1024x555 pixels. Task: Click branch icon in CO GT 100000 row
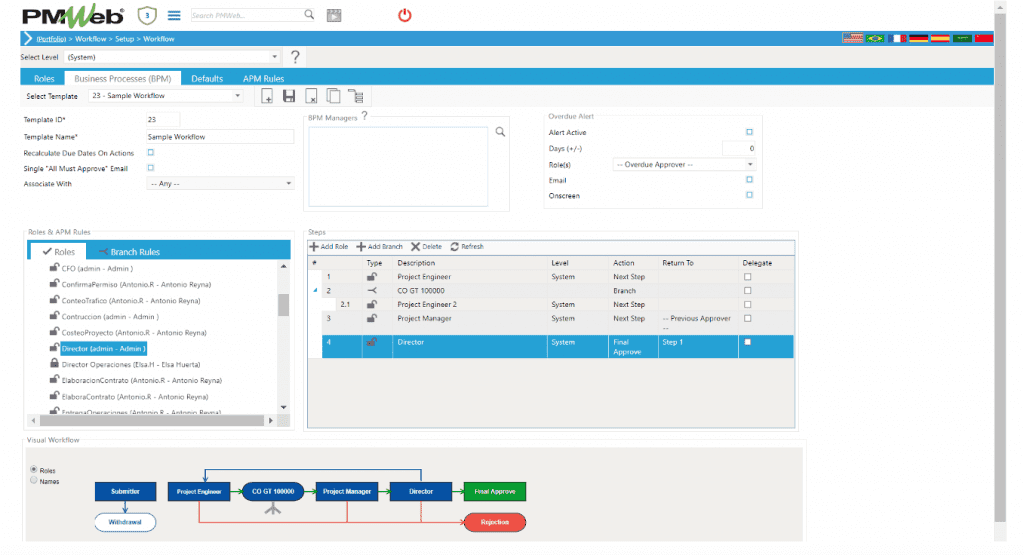(372, 291)
